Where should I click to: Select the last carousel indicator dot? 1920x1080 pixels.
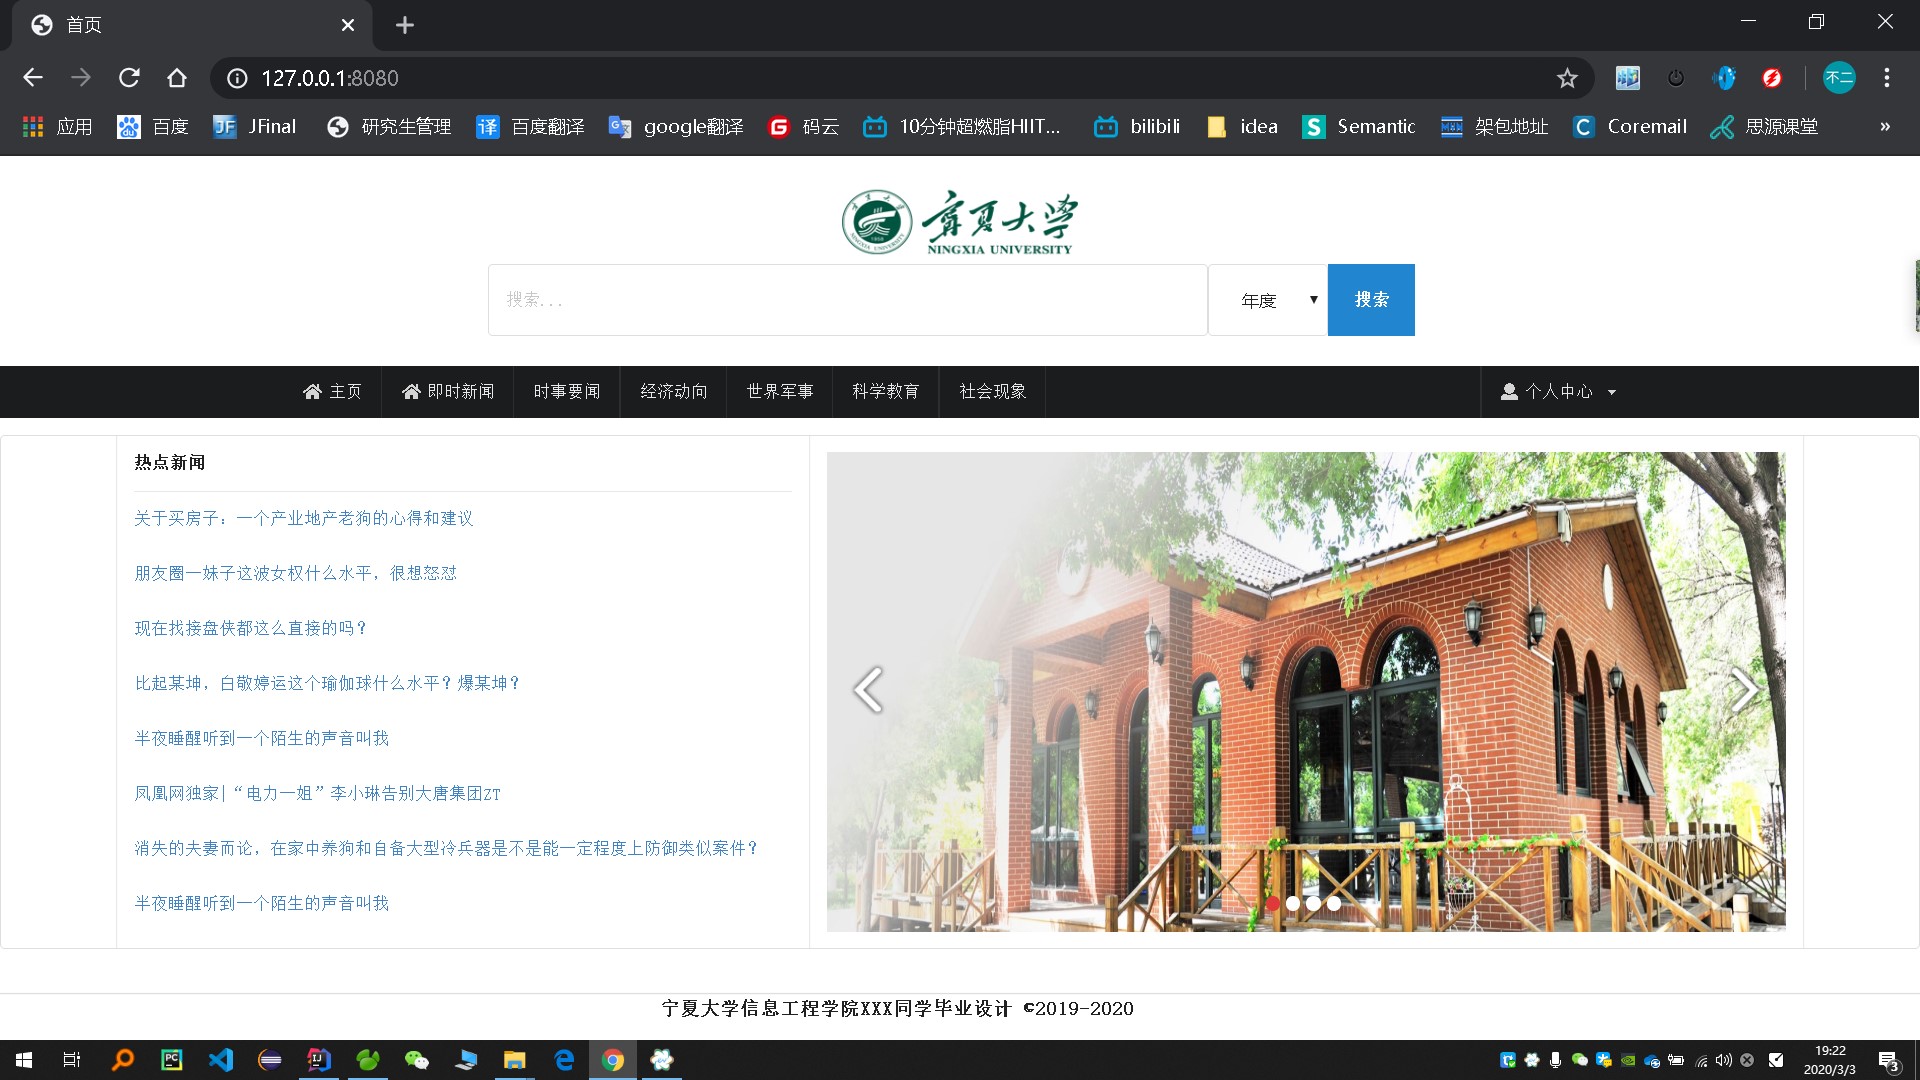click(x=1334, y=903)
